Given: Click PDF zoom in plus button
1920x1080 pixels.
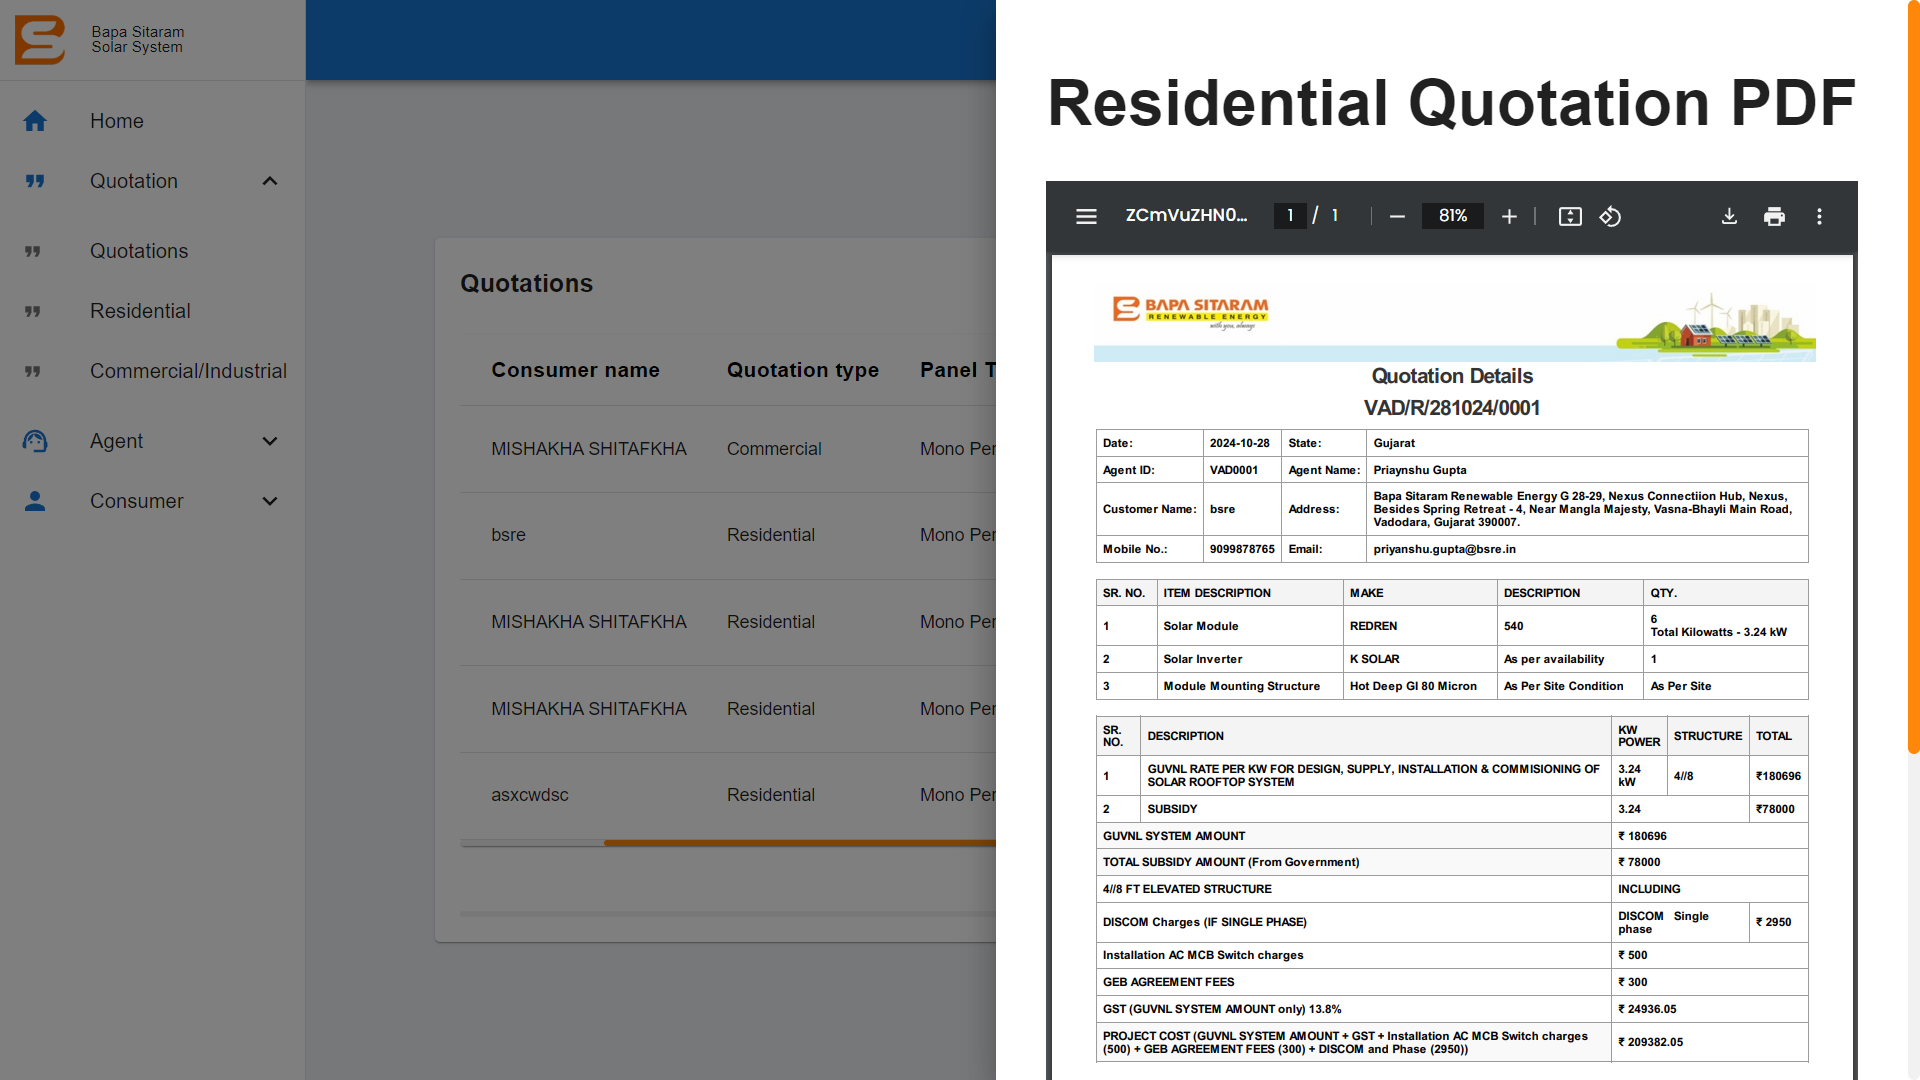Looking at the screenshot, I should point(1509,216).
